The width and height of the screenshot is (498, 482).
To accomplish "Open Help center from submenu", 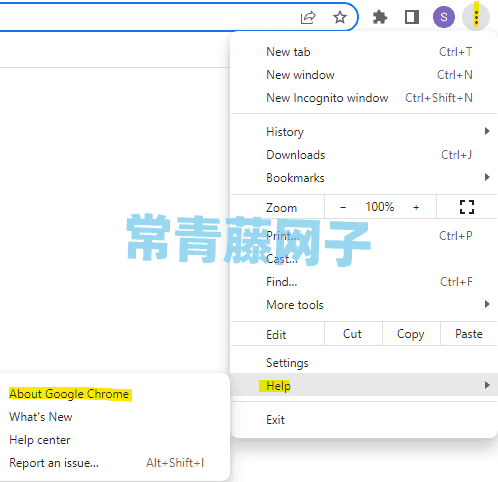I will click(115, 440).
